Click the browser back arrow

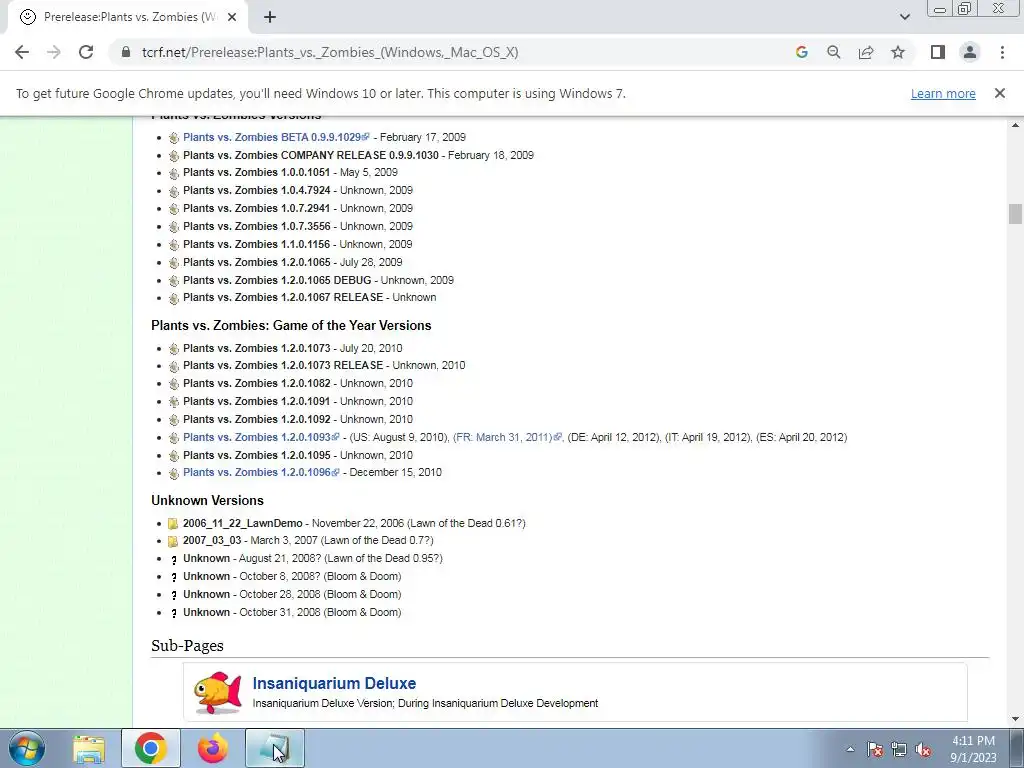point(22,52)
